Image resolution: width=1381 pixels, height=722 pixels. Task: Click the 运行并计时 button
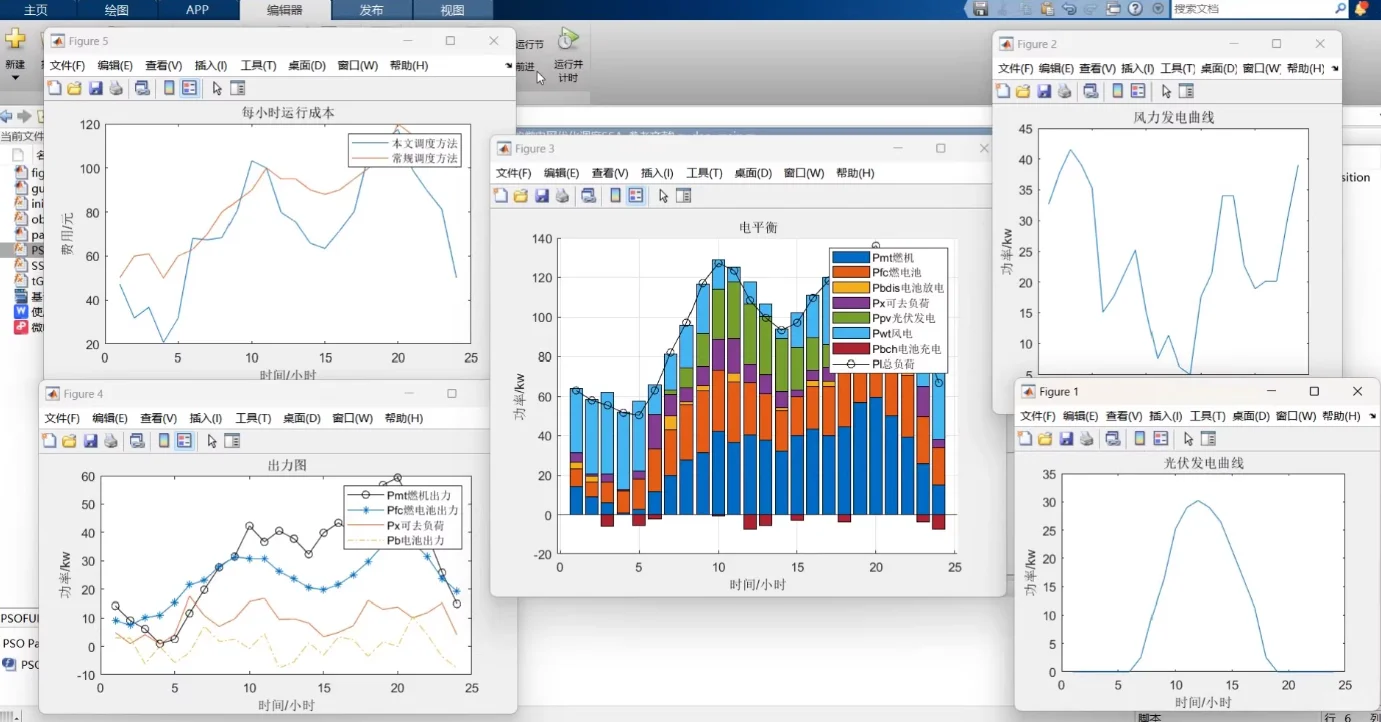pos(568,56)
